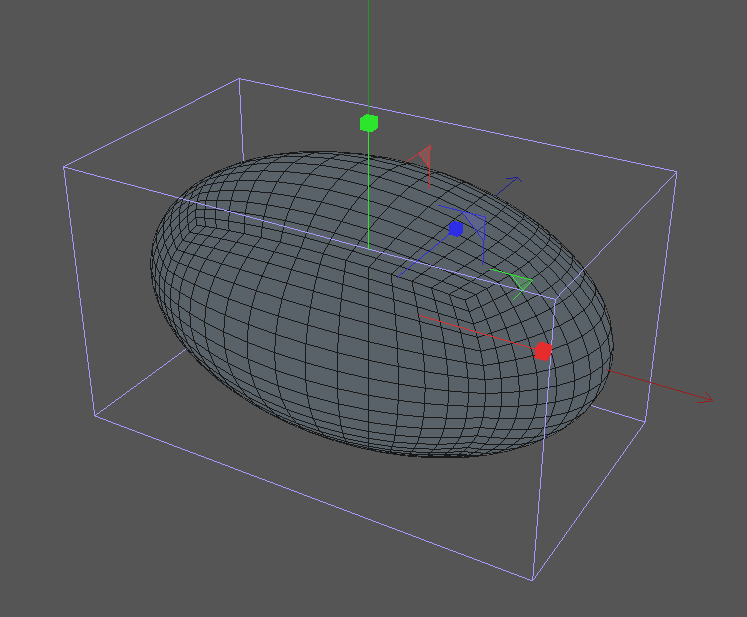Click the red X-axis cube handle
The height and width of the screenshot is (617, 747).
(542, 351)
